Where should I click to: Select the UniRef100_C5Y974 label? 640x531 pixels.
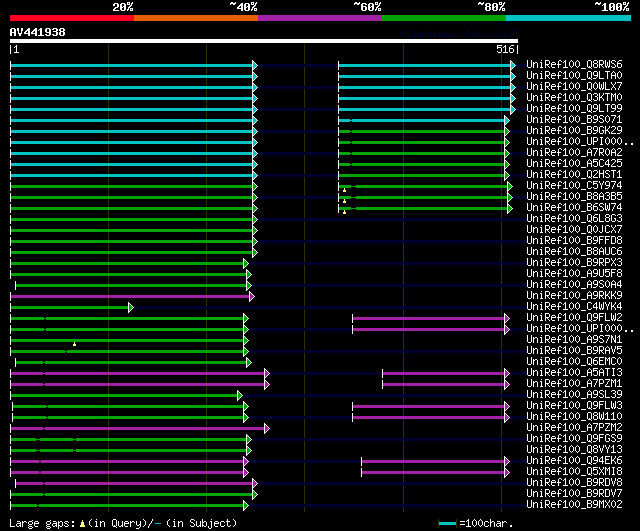coord(574,186)
